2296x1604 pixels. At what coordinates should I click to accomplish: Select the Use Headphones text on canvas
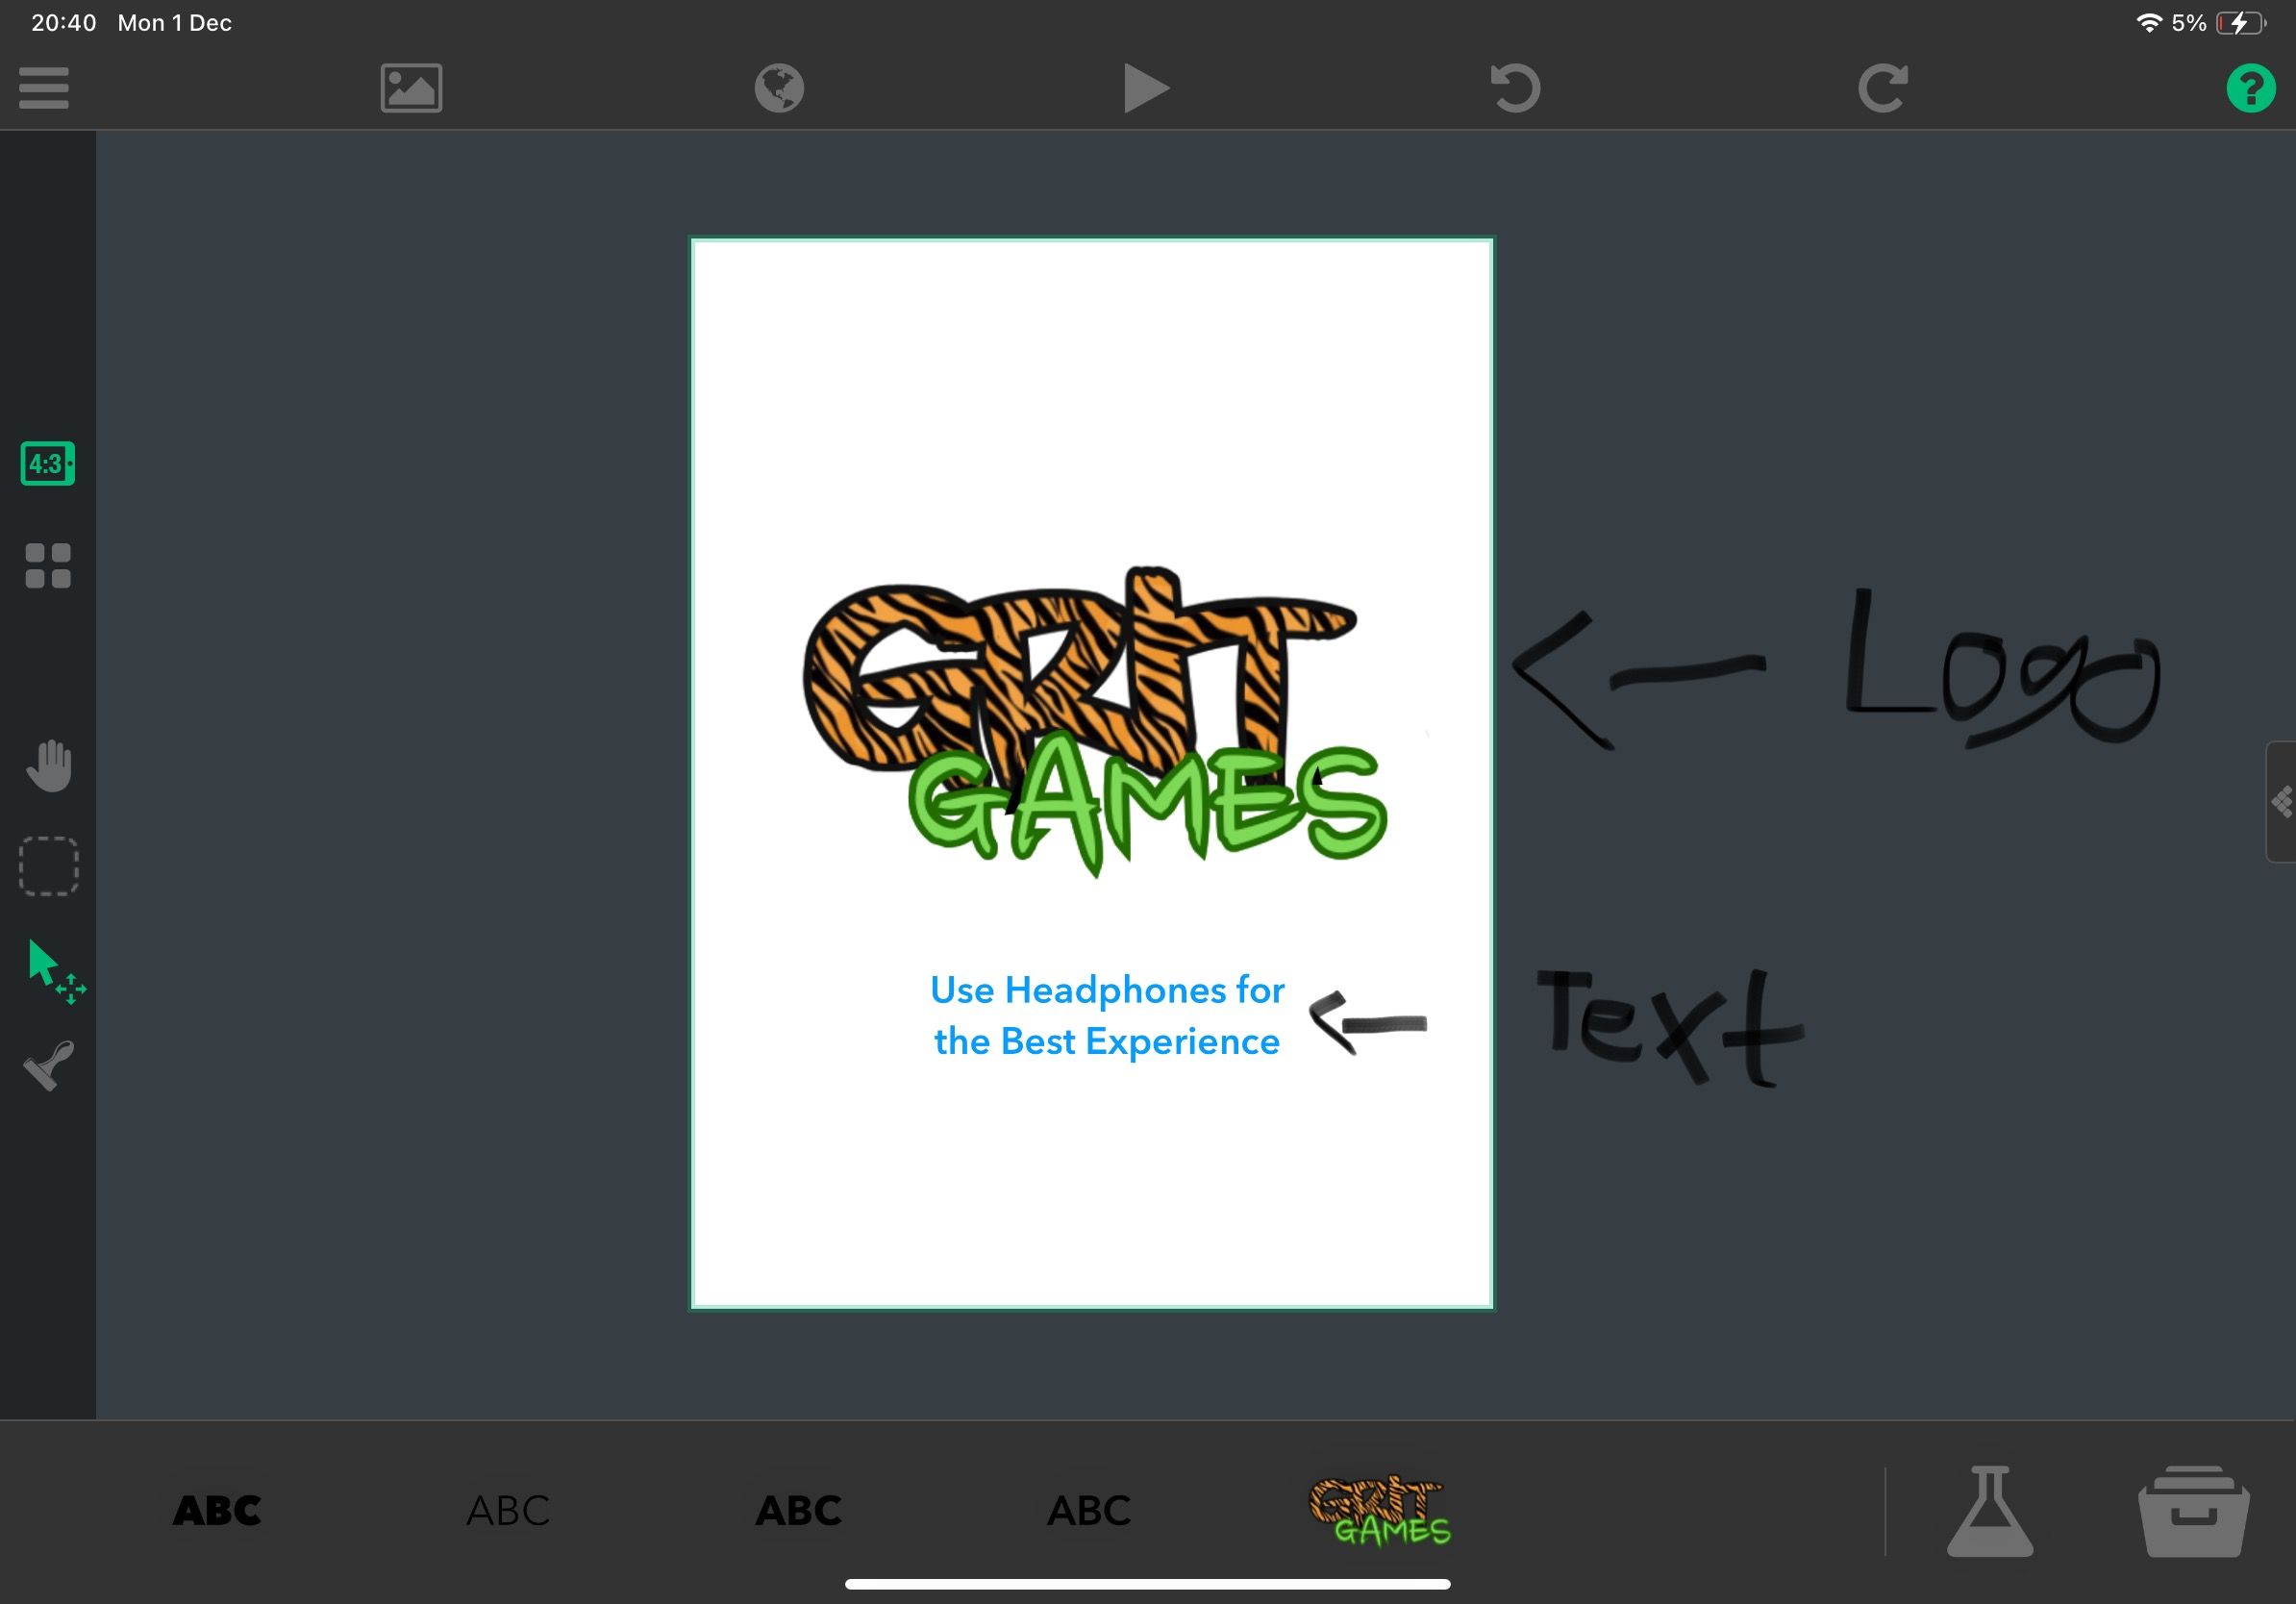1106,1015
